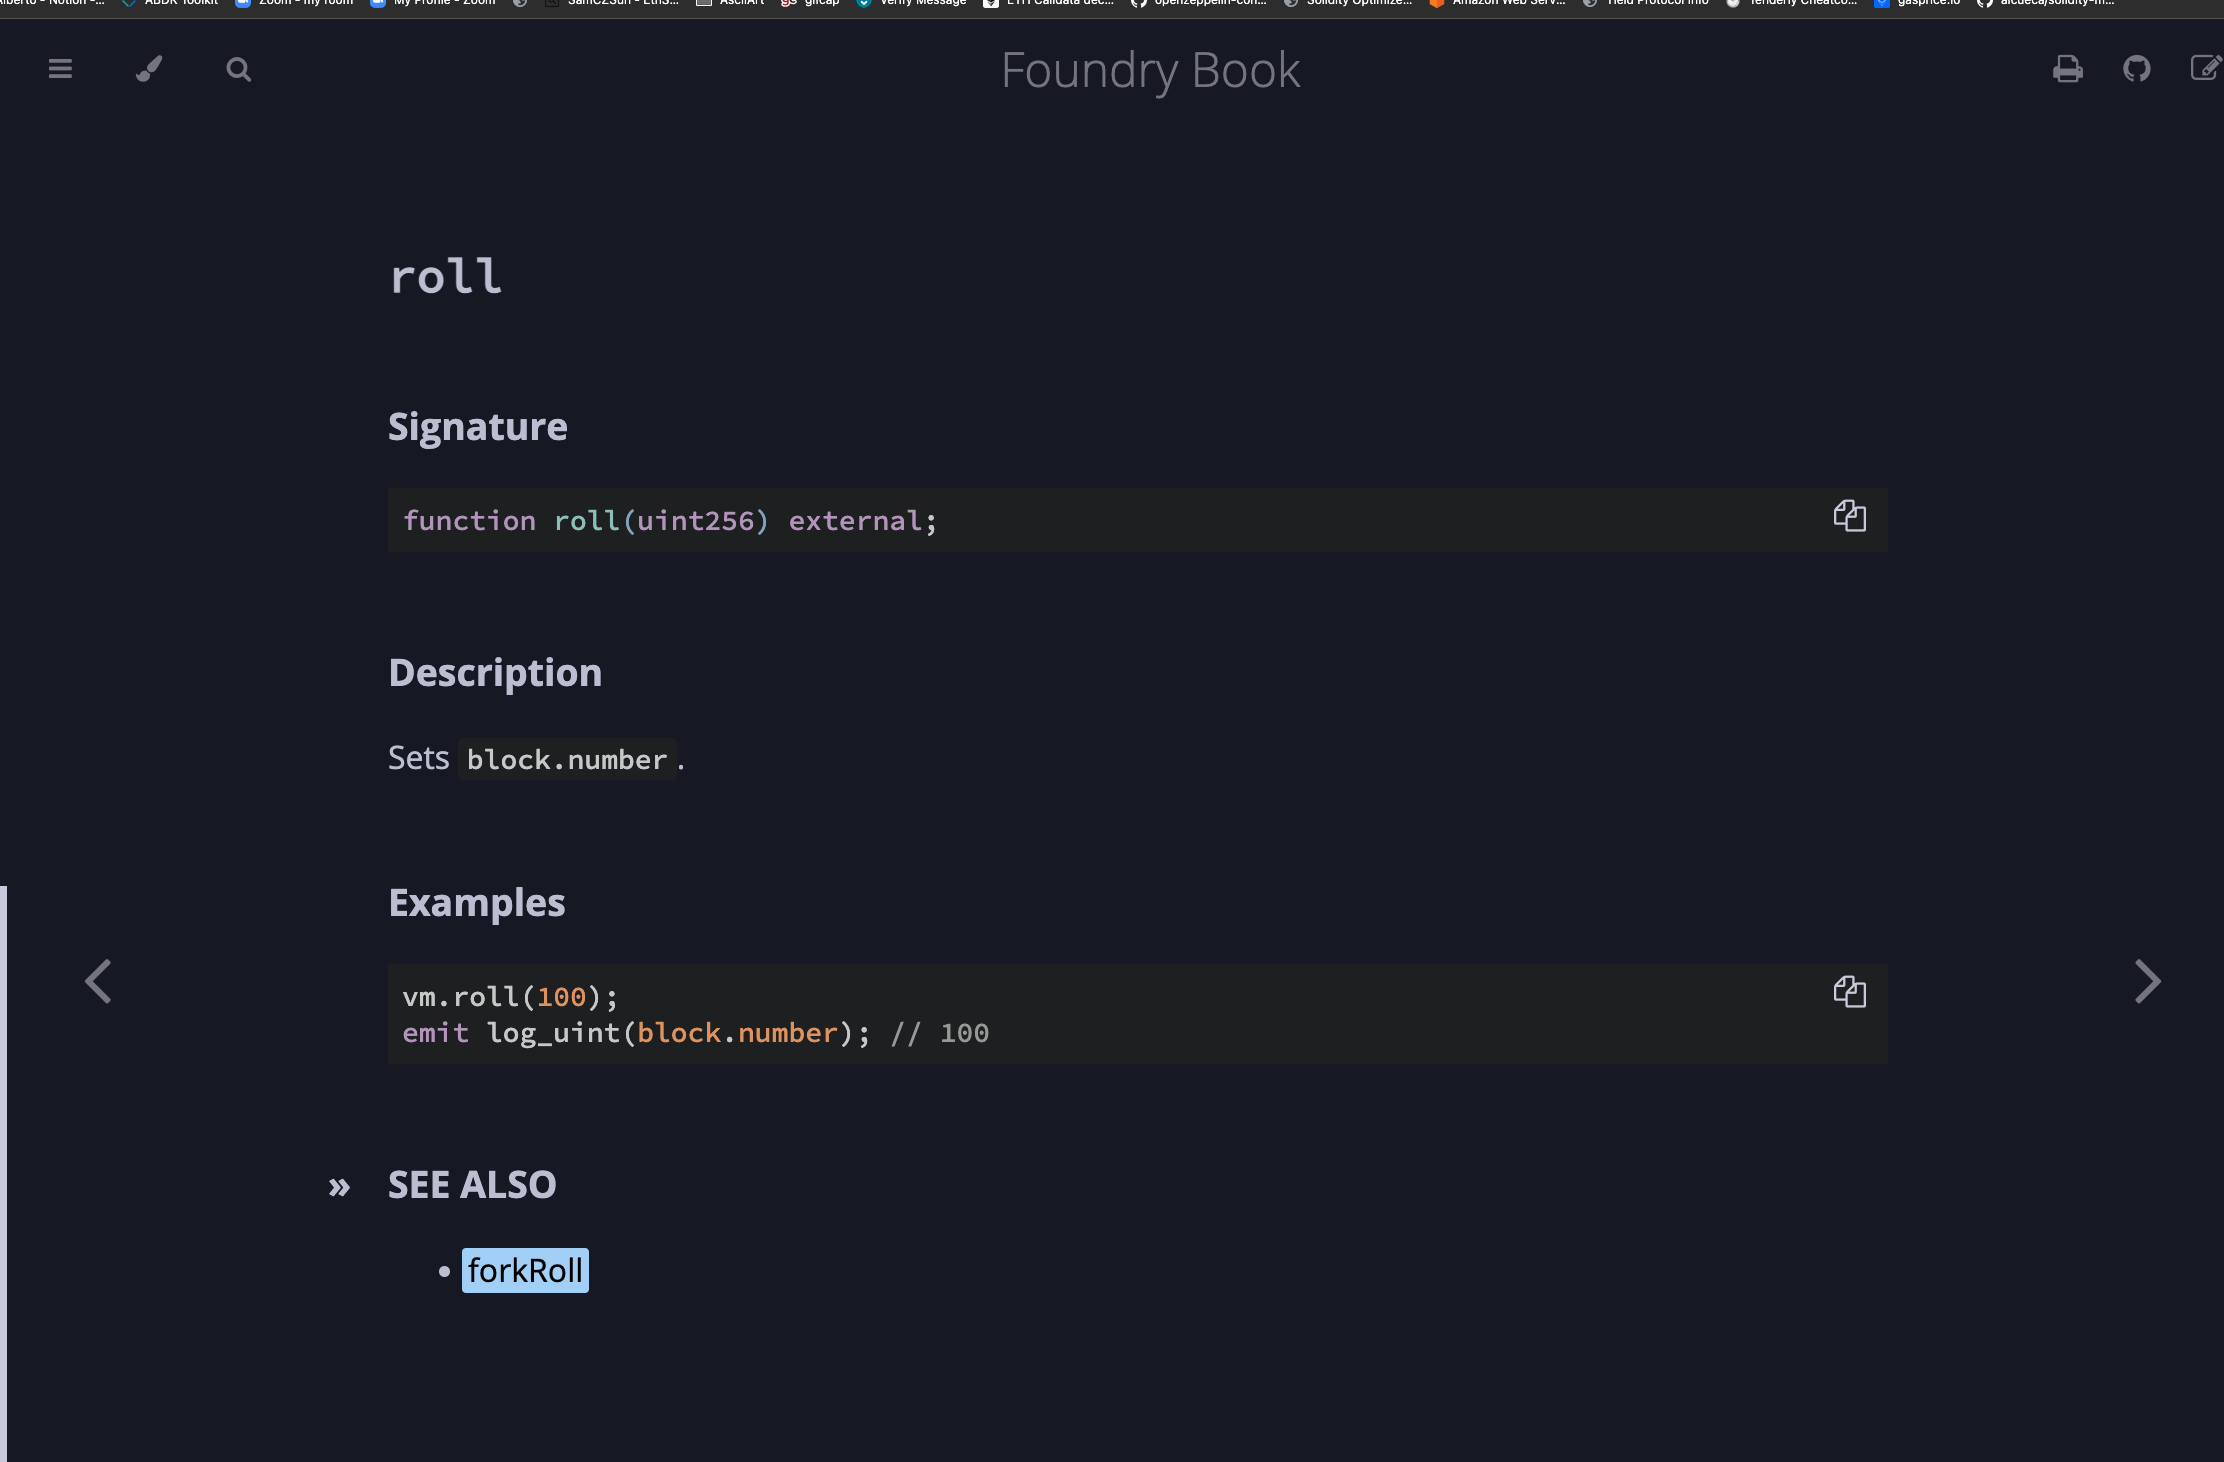Open the theme picker paintbrush icon
The image size is (2224, 1462).
click(x=149, y=69)
